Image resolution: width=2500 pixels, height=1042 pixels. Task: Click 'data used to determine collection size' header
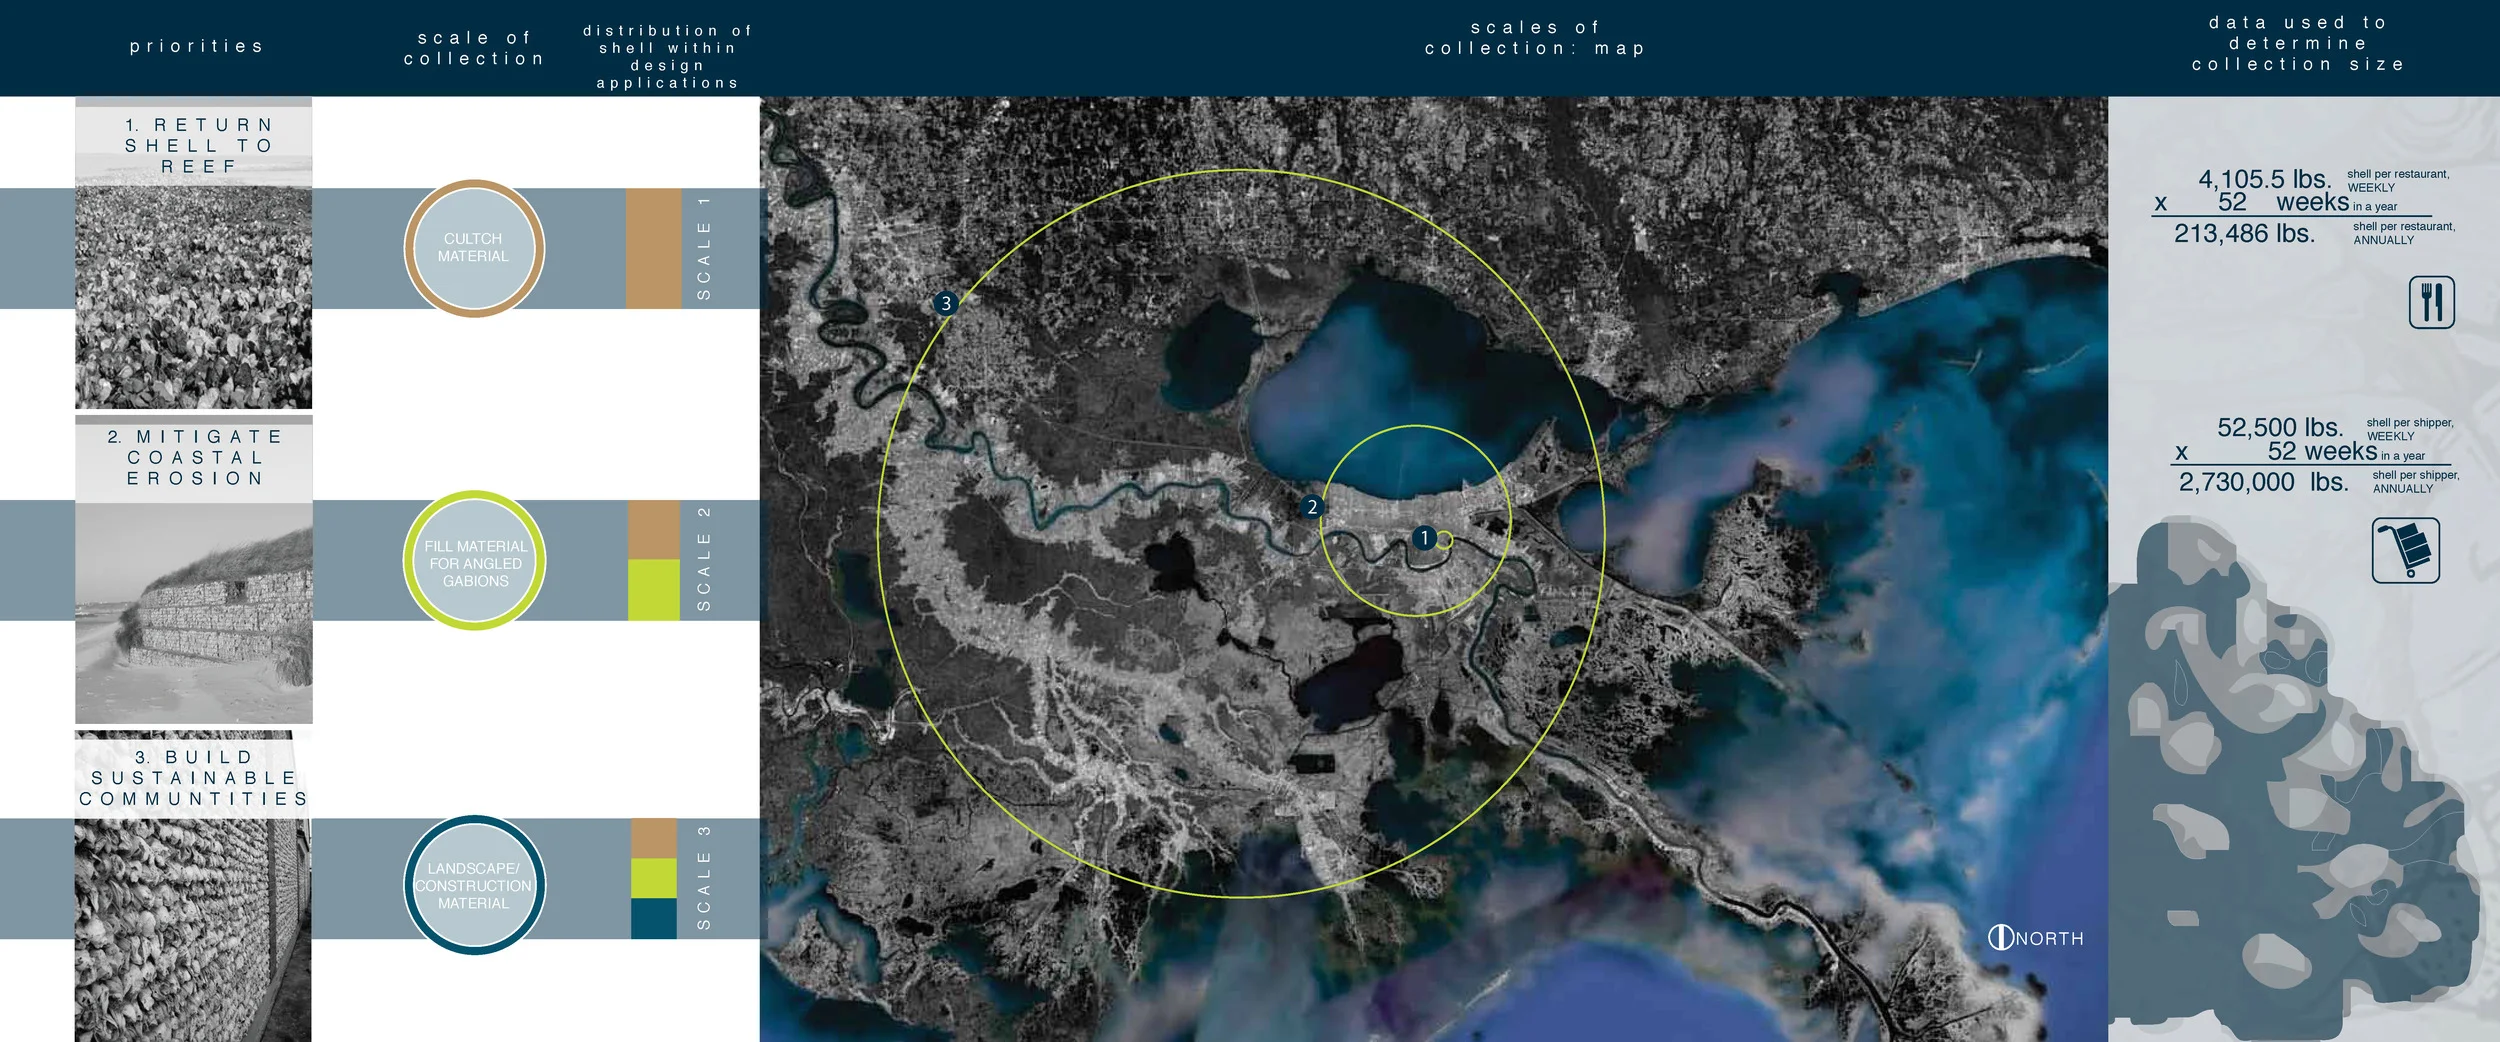2298,43
